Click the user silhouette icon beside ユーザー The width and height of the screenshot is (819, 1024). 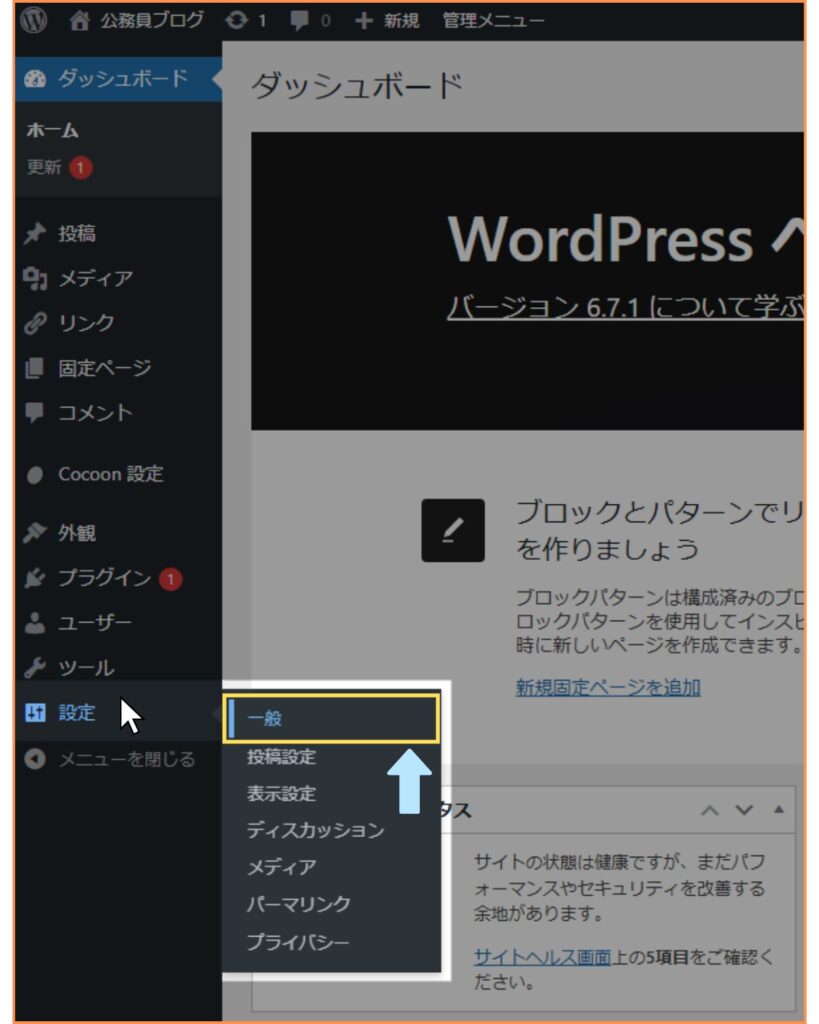(x=35, y=622)
